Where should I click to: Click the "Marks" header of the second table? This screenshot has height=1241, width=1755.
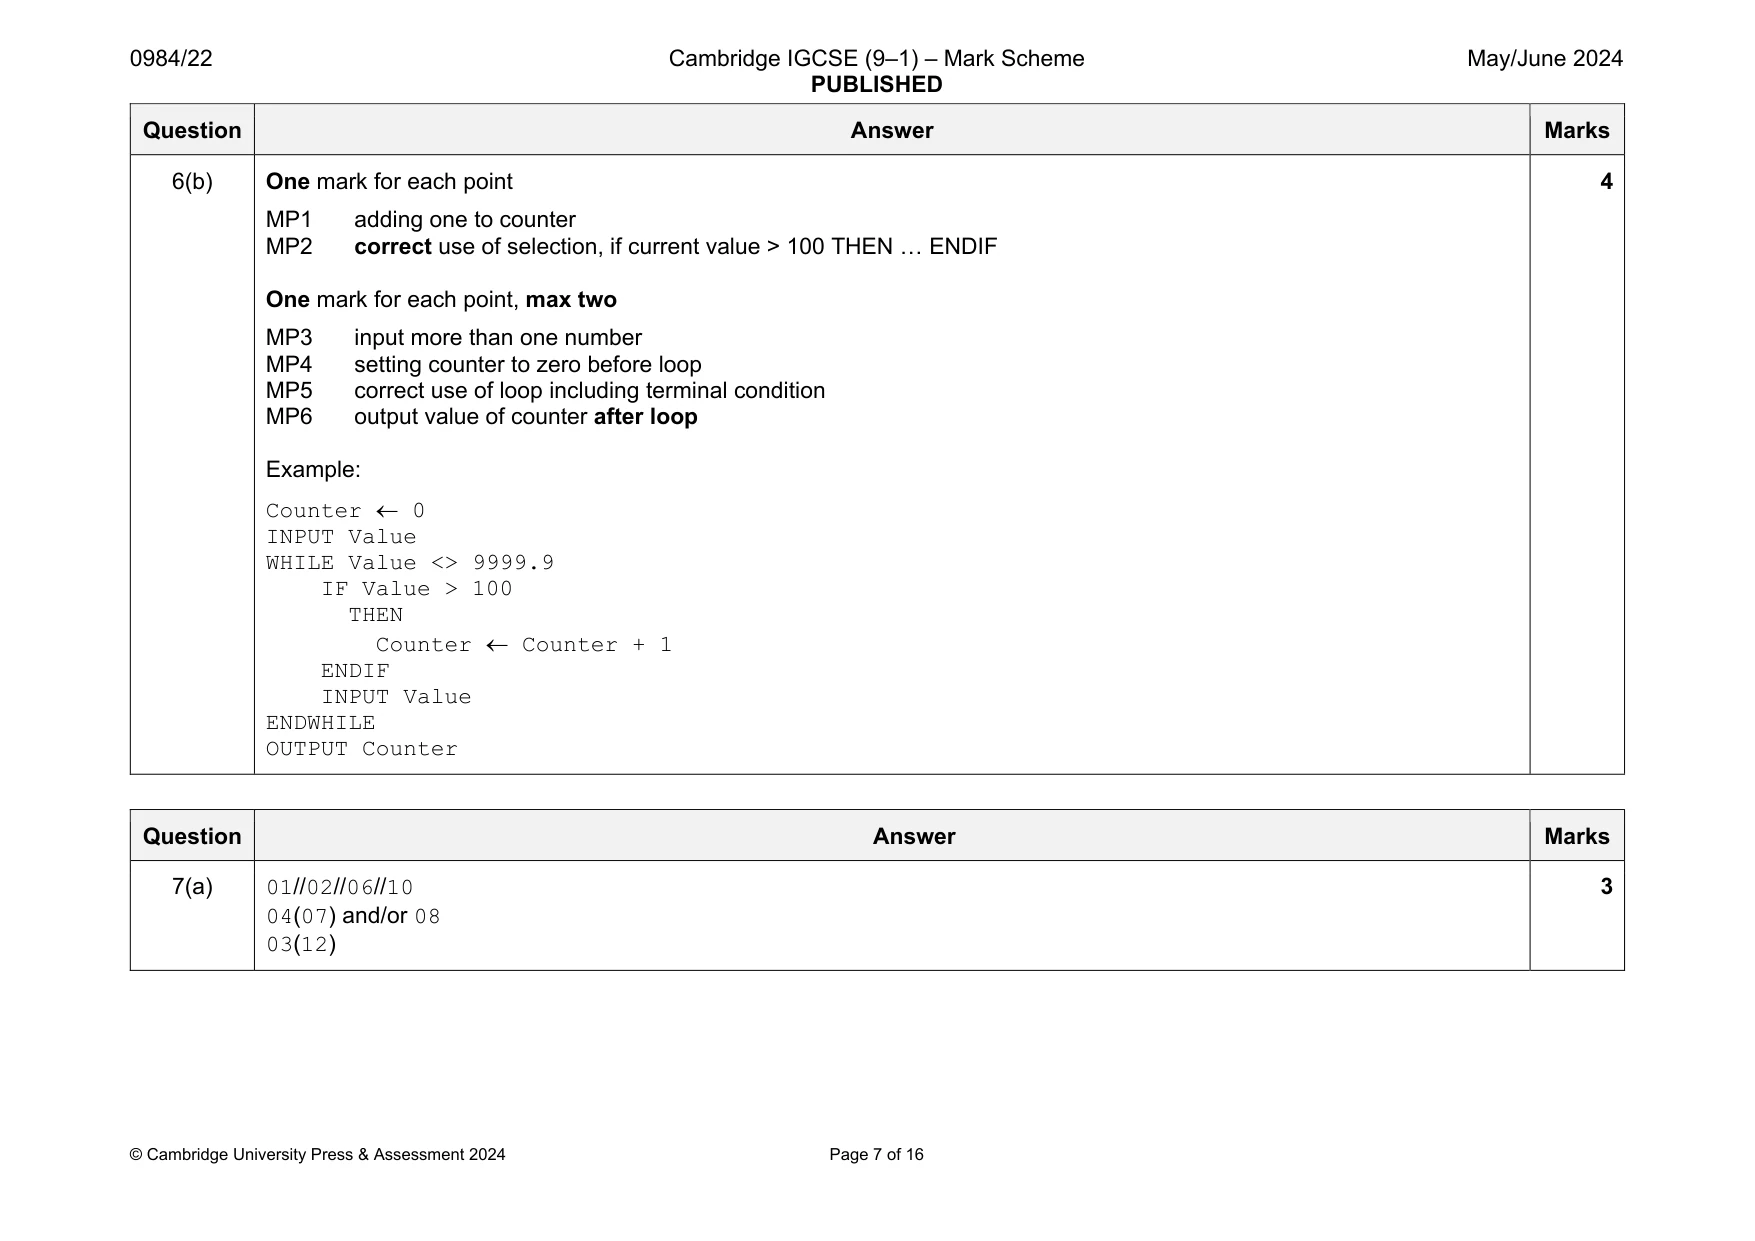pos(1577,837)
